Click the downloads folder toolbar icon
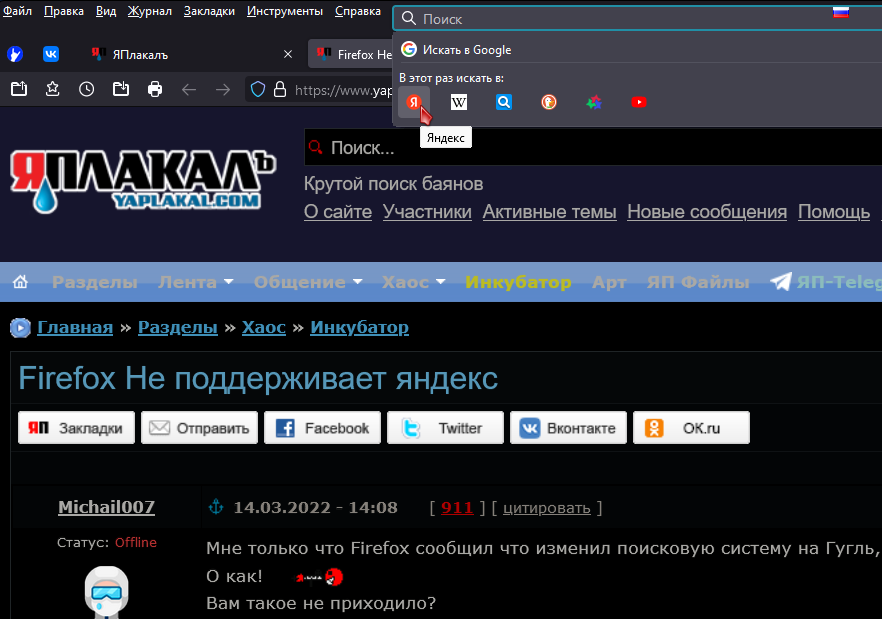Screen dimensions: 882x619 click(x=121, y=89)
